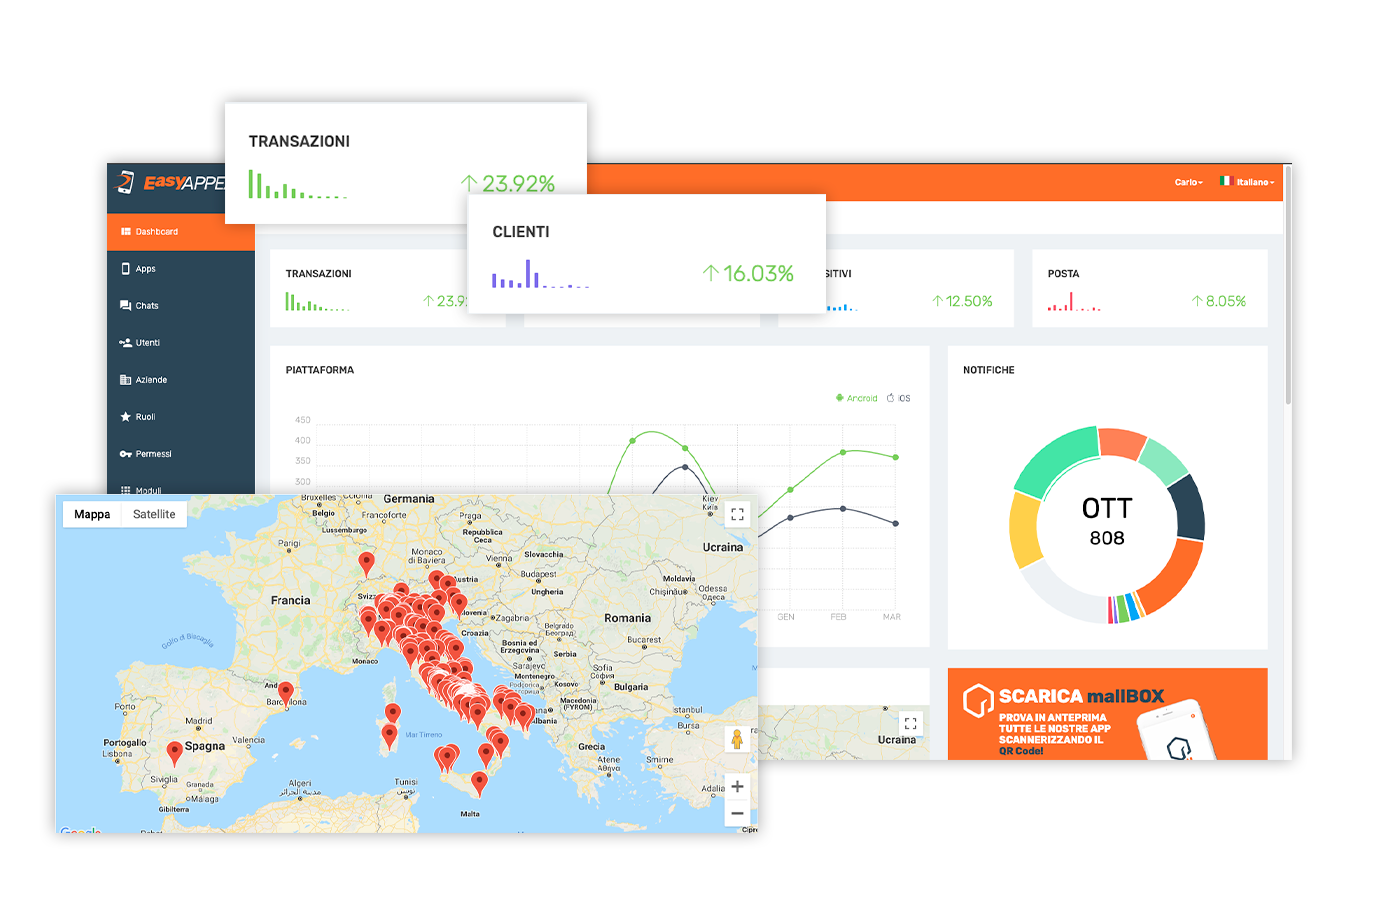Click the EasyAPP logo in the header

[x=170, y=182]
